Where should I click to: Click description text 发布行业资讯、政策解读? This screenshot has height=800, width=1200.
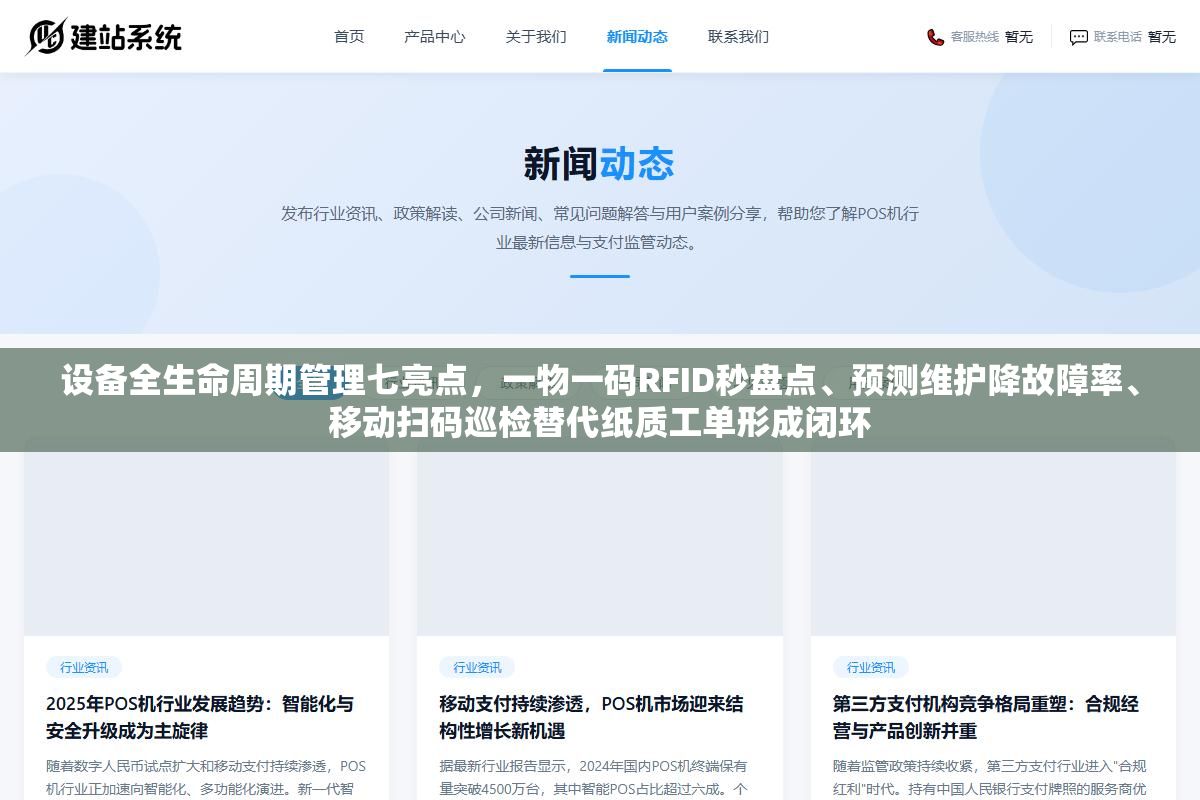coord(599,227)
